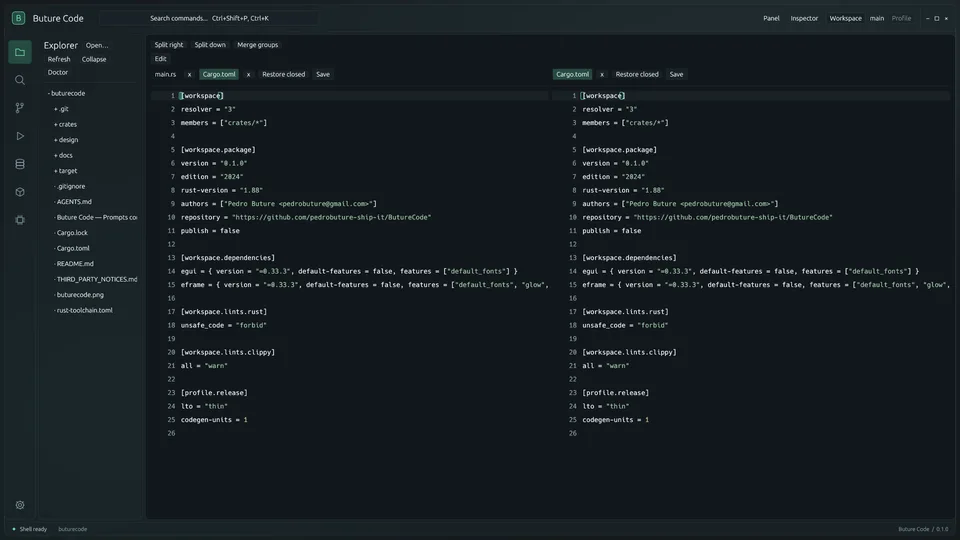Open the chip-shaped icon in the sidebar
Screen dimensions: 960x540
(20, 220)
